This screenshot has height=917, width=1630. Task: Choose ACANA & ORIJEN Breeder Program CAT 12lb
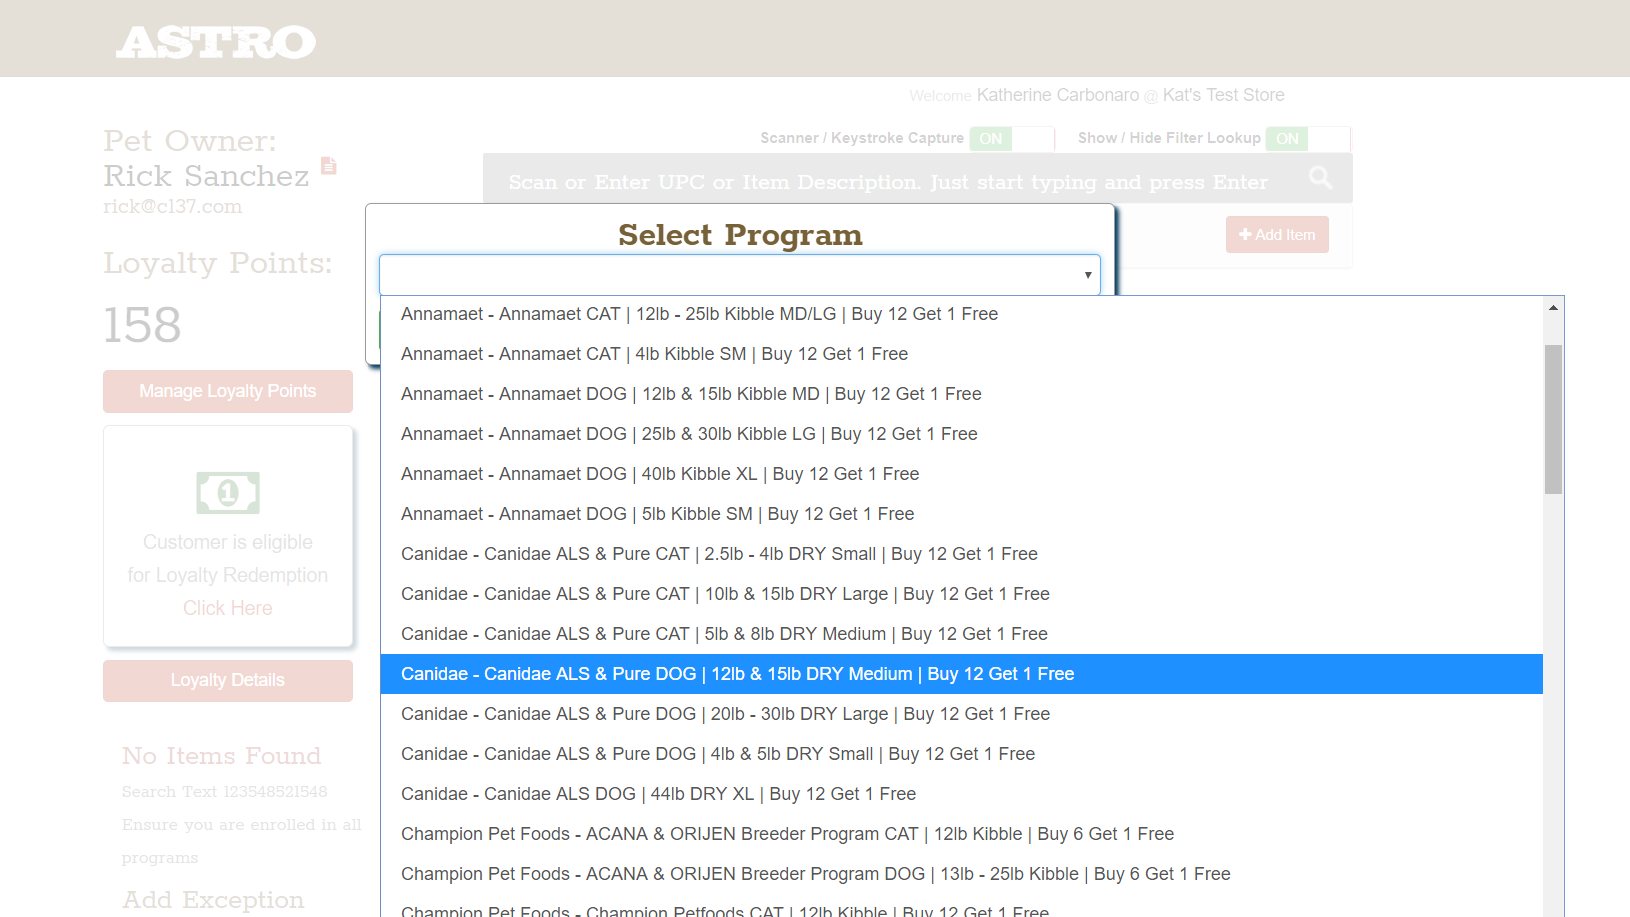point(962,834)
